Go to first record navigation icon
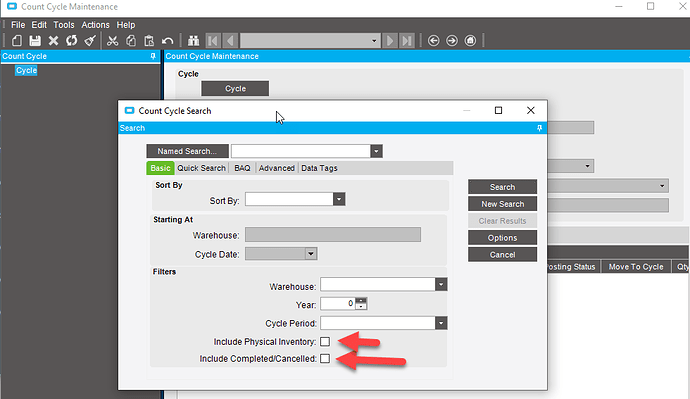This screenshot has width=690, height=399. [x=213, y=41]
